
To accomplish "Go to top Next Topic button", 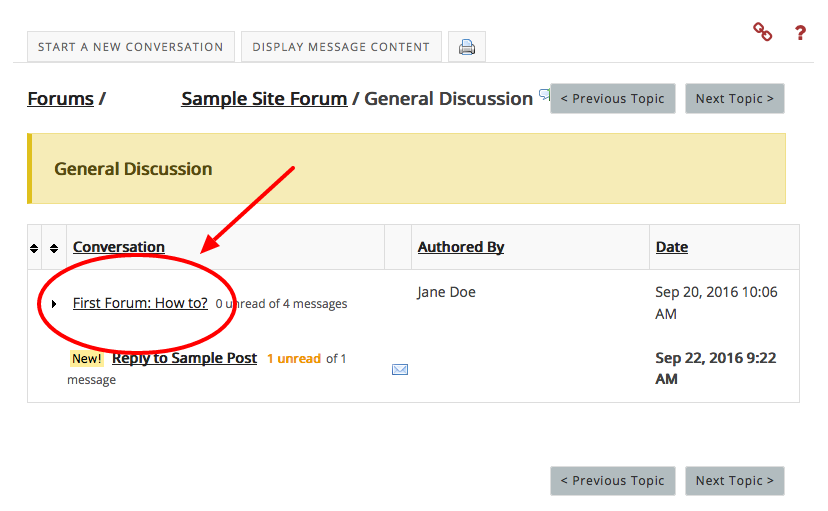I will click(x=735, y=99).
